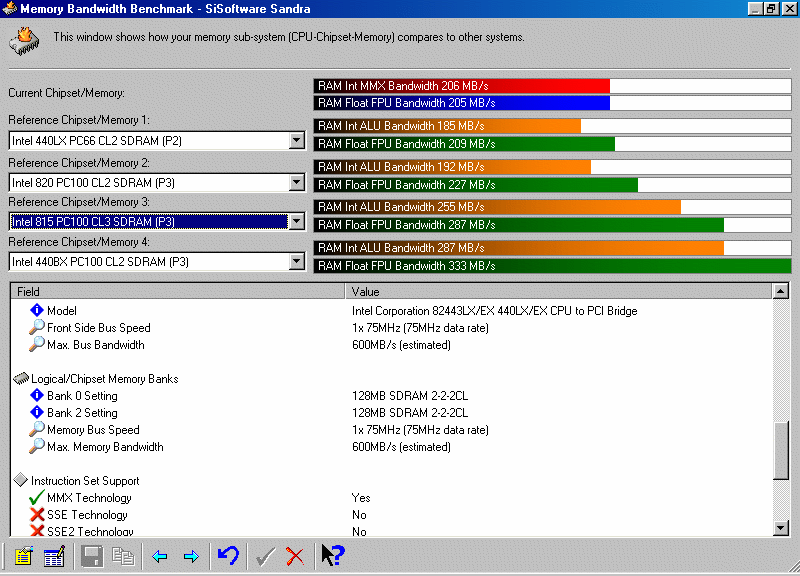Image resolution: width=800 pixels, height=576 pixels.
Task: Open Reference Chipset/Memory 3 dropdown arrow
Action: (296, 221)
